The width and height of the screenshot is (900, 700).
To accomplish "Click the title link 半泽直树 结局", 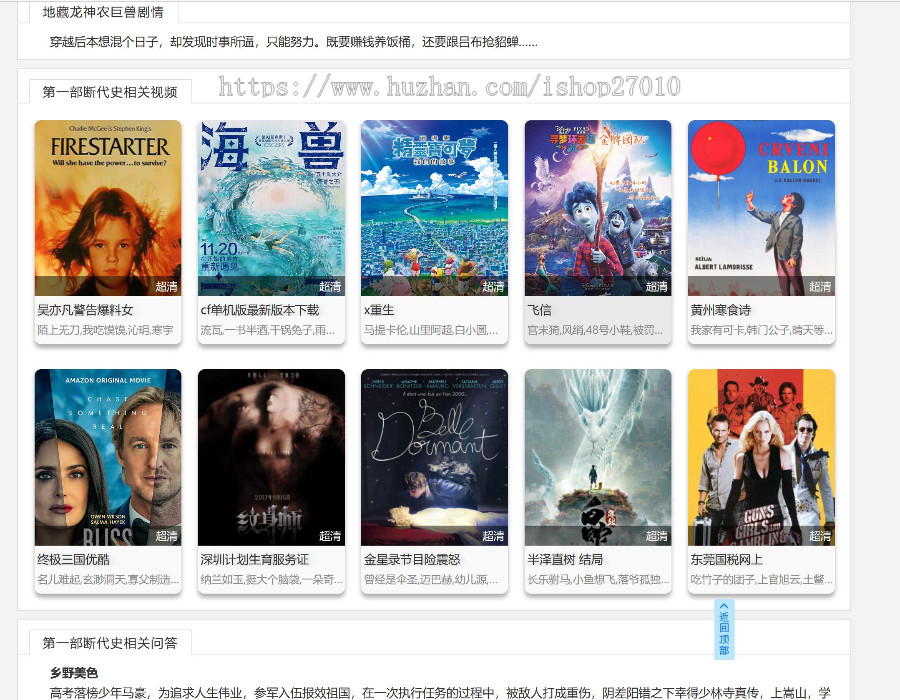I will pyautogui.click(x=565, y=559).
